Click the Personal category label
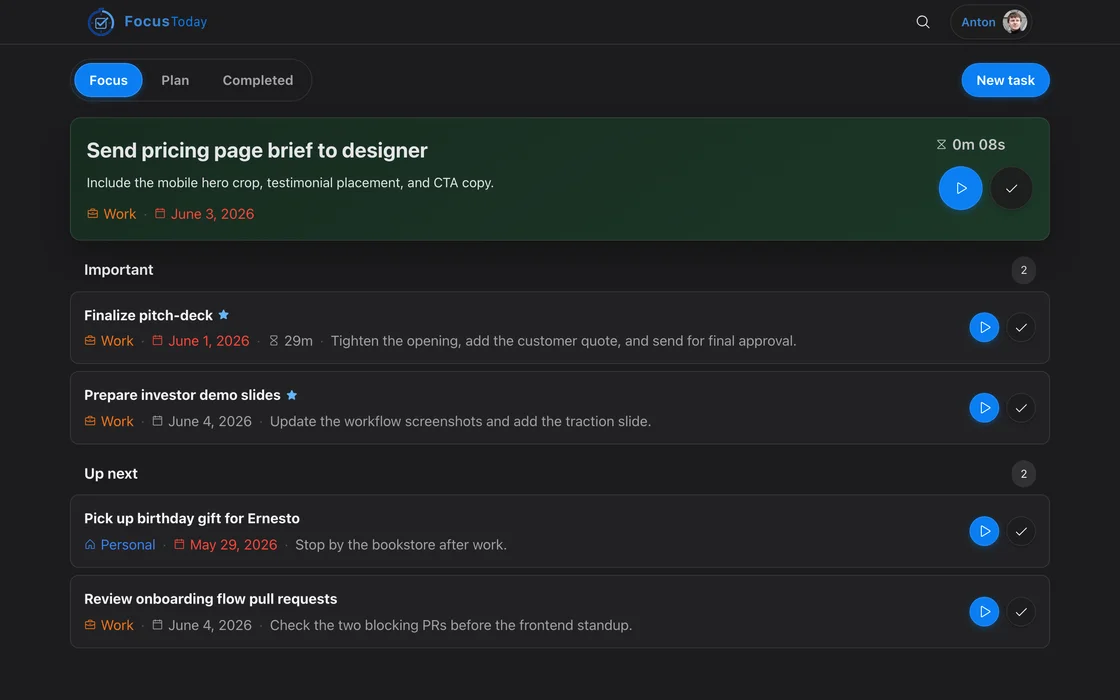Viewport: 1120px width, 700px height. tap(128, 544)
